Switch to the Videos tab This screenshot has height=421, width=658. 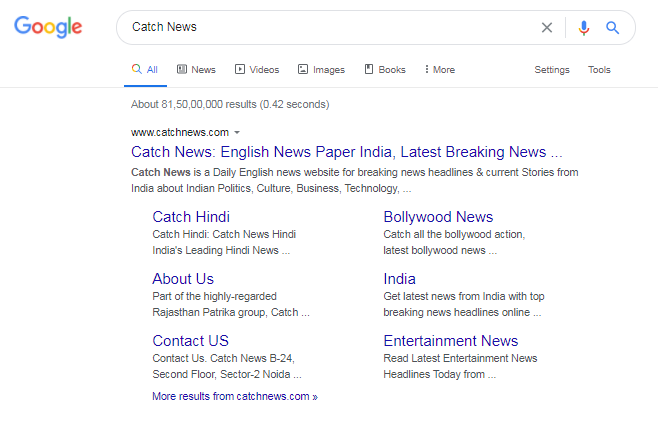coord(257,70)
